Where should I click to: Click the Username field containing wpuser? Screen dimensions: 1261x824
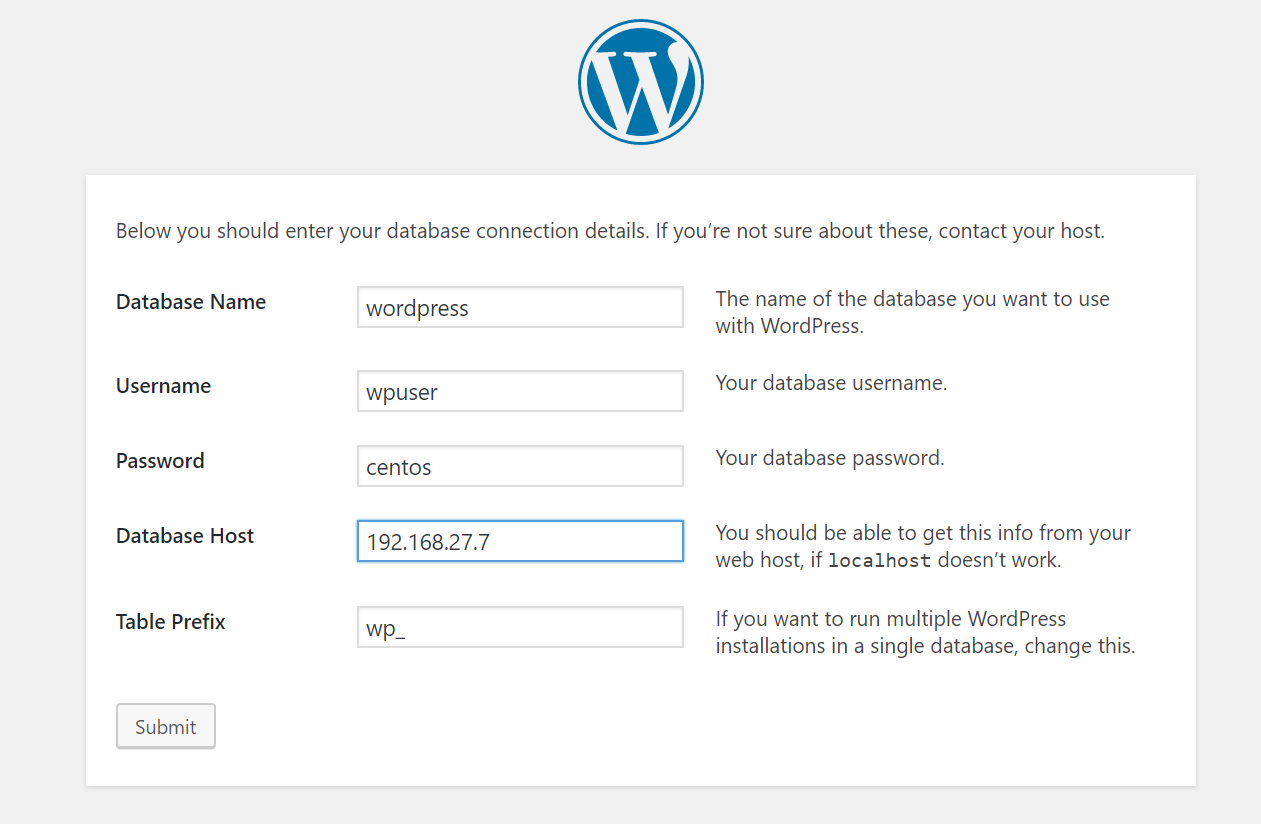coord(520,392)
